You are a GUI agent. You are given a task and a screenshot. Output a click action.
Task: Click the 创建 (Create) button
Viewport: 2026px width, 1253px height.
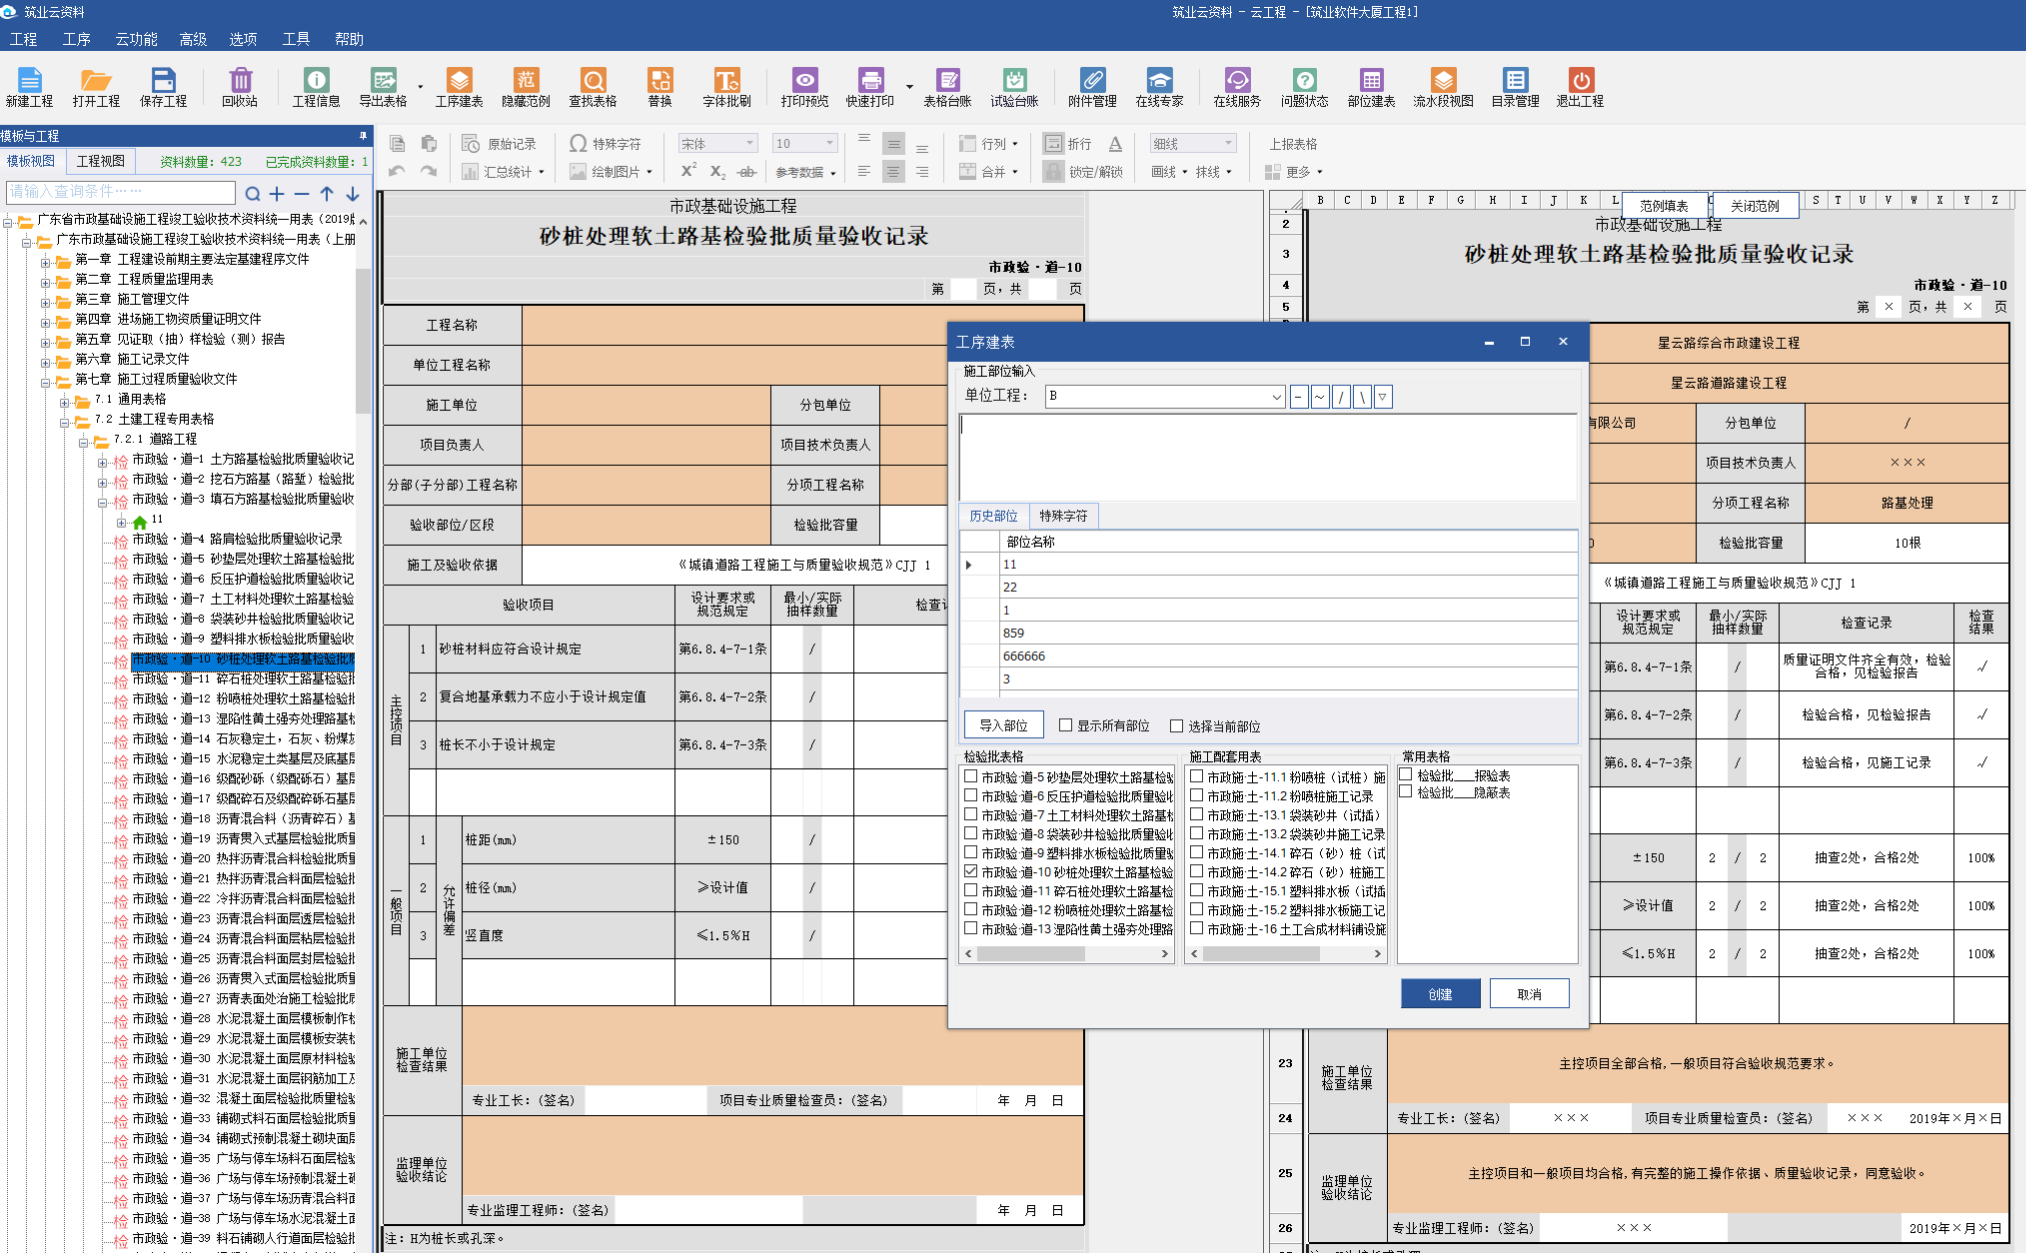[x=1440, y=994]
